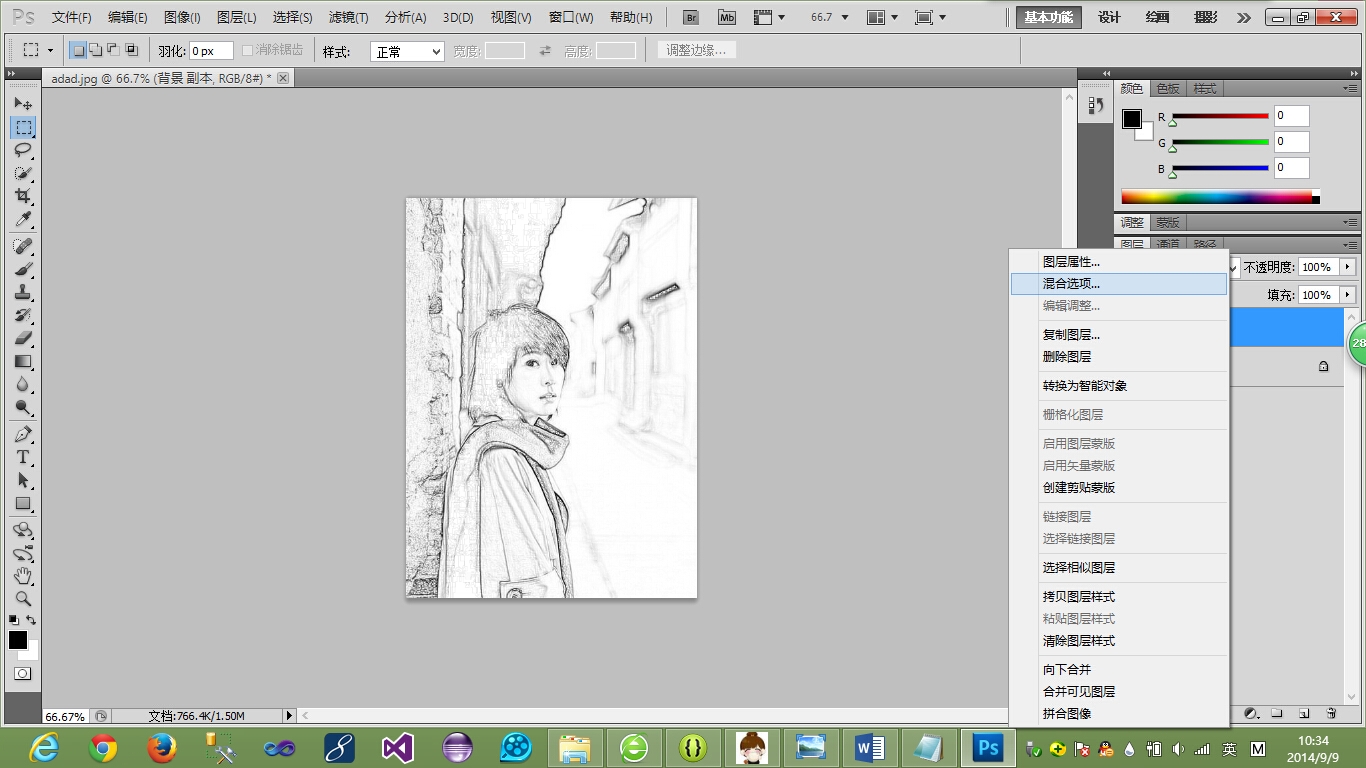Switch to 绘画 workspace
The height and width of the screenshot is (768, 1366).
(1157, 17)
